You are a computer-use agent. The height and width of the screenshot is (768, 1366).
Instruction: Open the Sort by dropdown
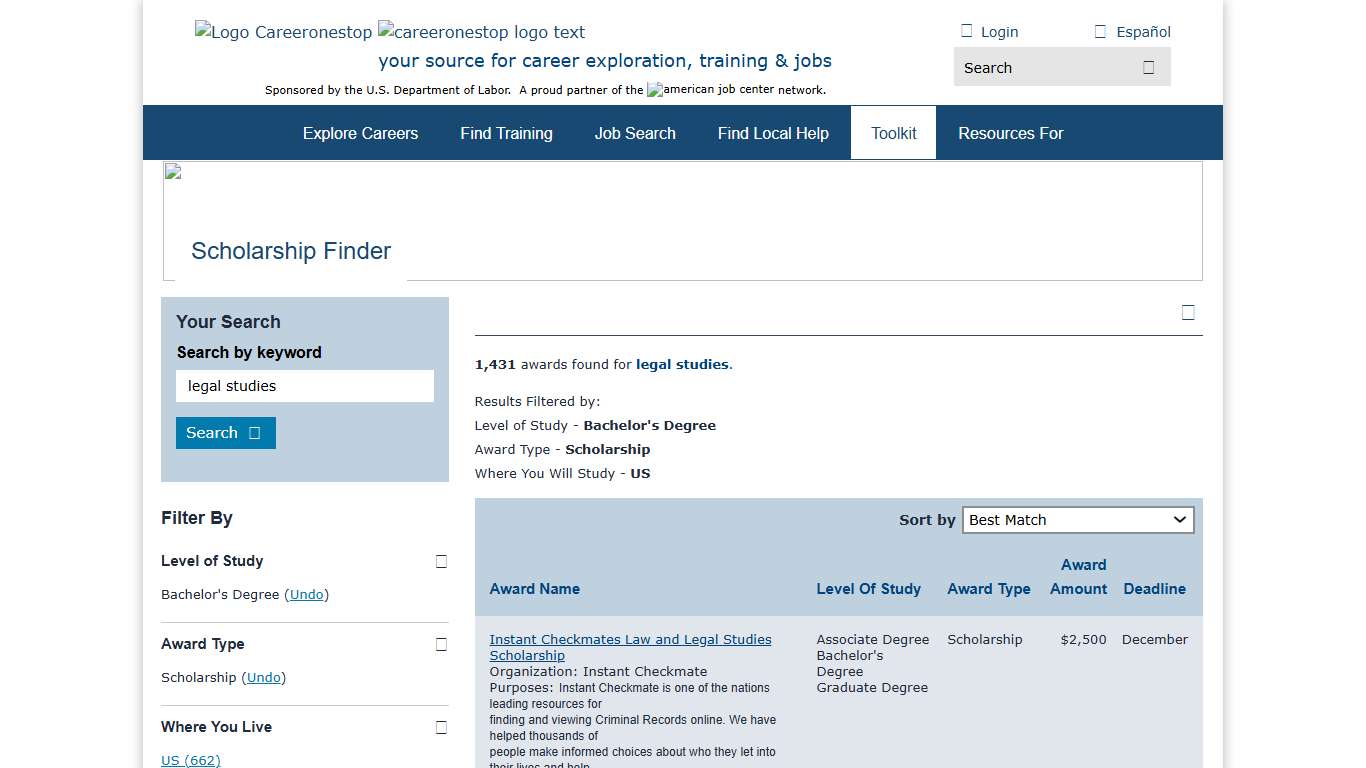point(1078,520)
